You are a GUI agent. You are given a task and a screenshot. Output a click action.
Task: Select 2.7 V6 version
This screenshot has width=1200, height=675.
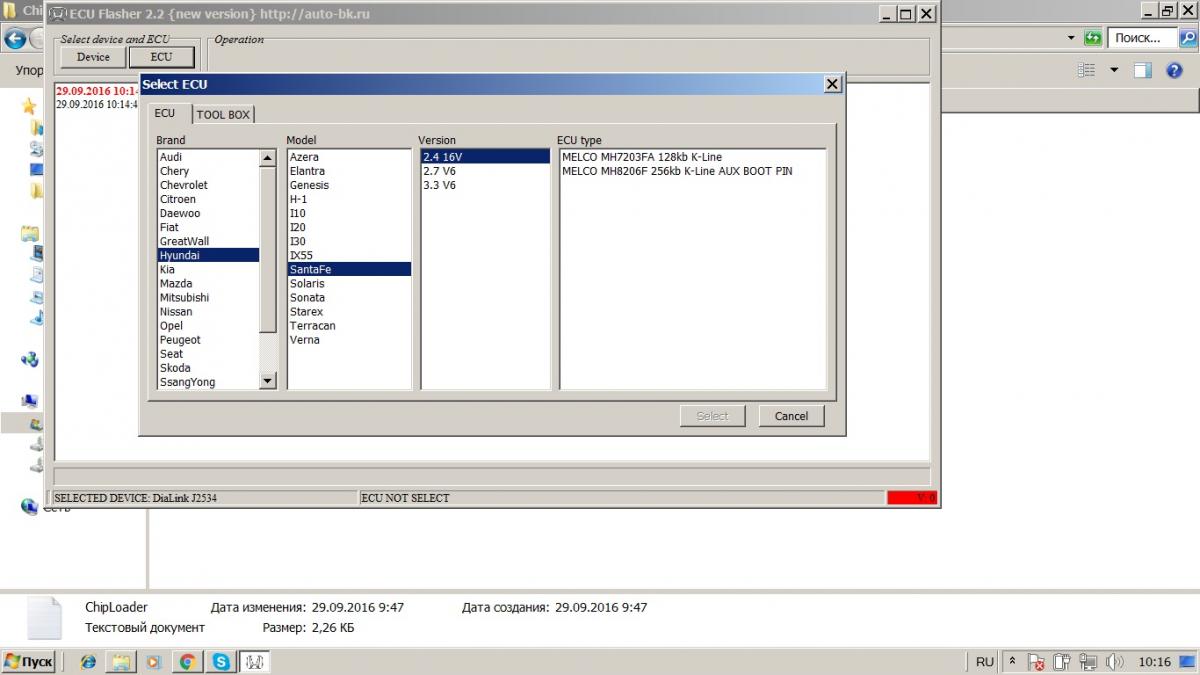point(485,171)
